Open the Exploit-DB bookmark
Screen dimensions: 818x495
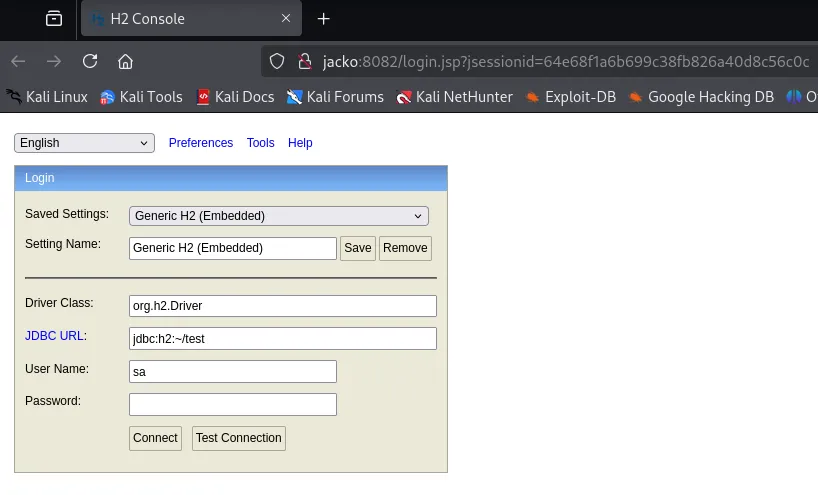click(x=571, y=97)
